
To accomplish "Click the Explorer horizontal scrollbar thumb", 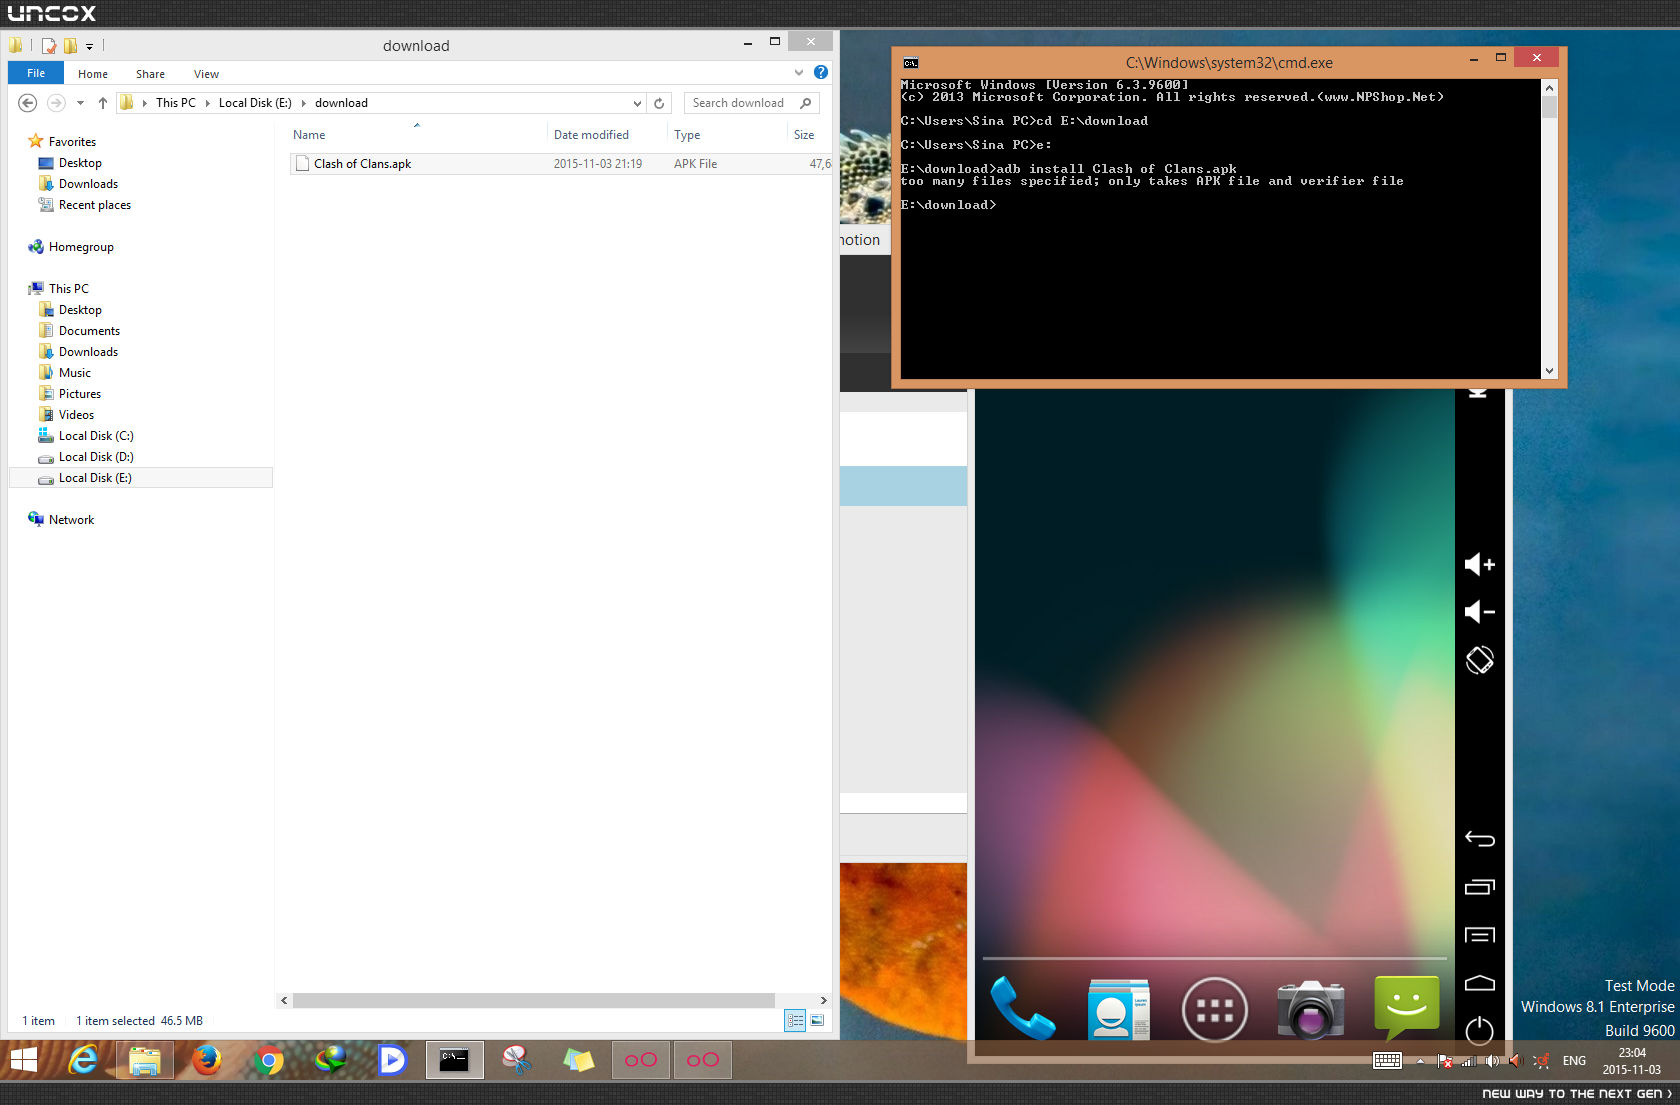I will [x=533, y=1000].
